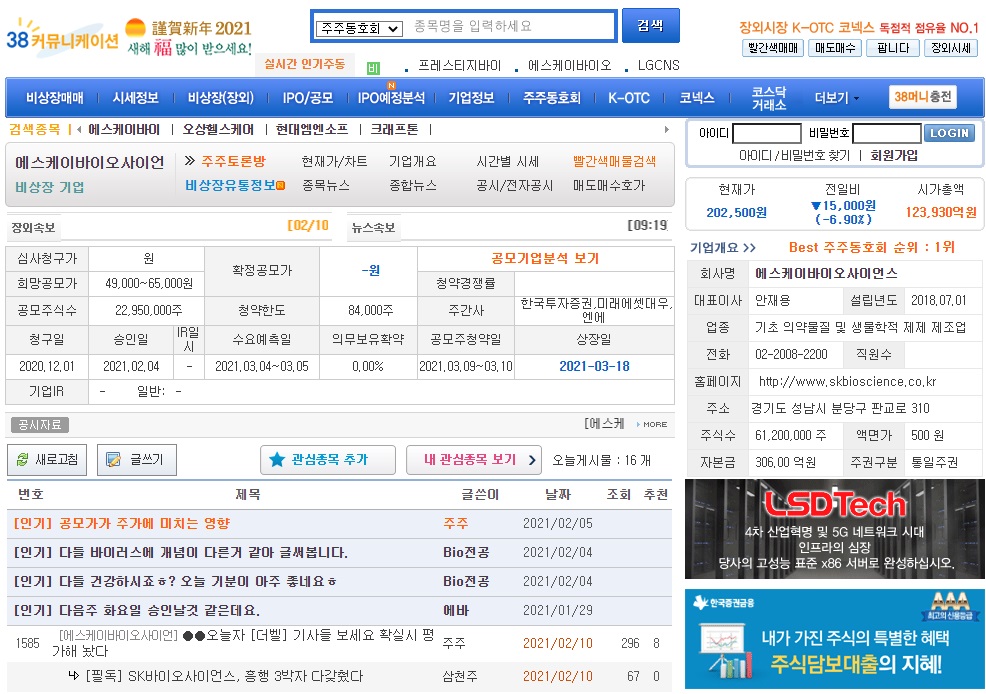Open 코넥스 navigation item

pos(697,97)
